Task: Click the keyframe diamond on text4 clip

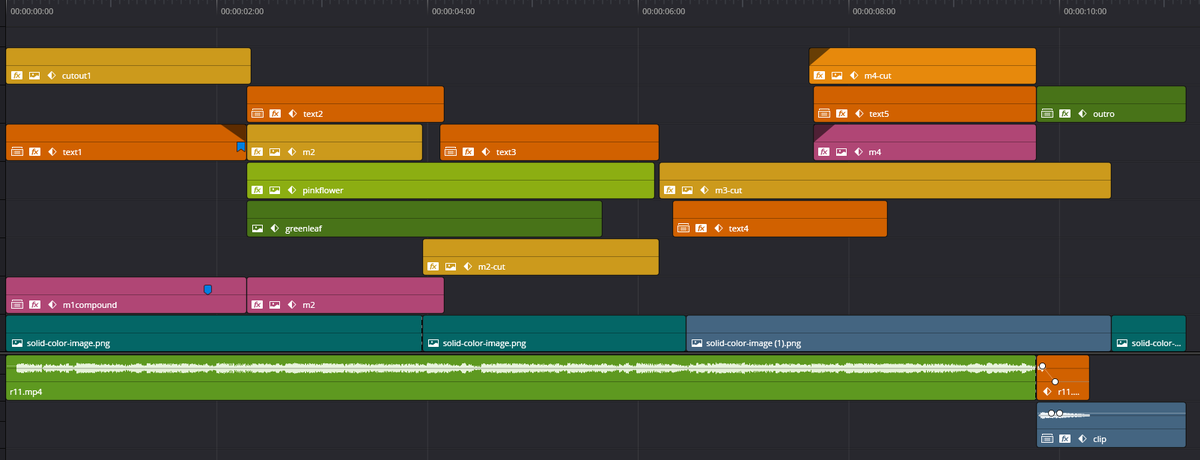Action: click(x=719, y=228)
